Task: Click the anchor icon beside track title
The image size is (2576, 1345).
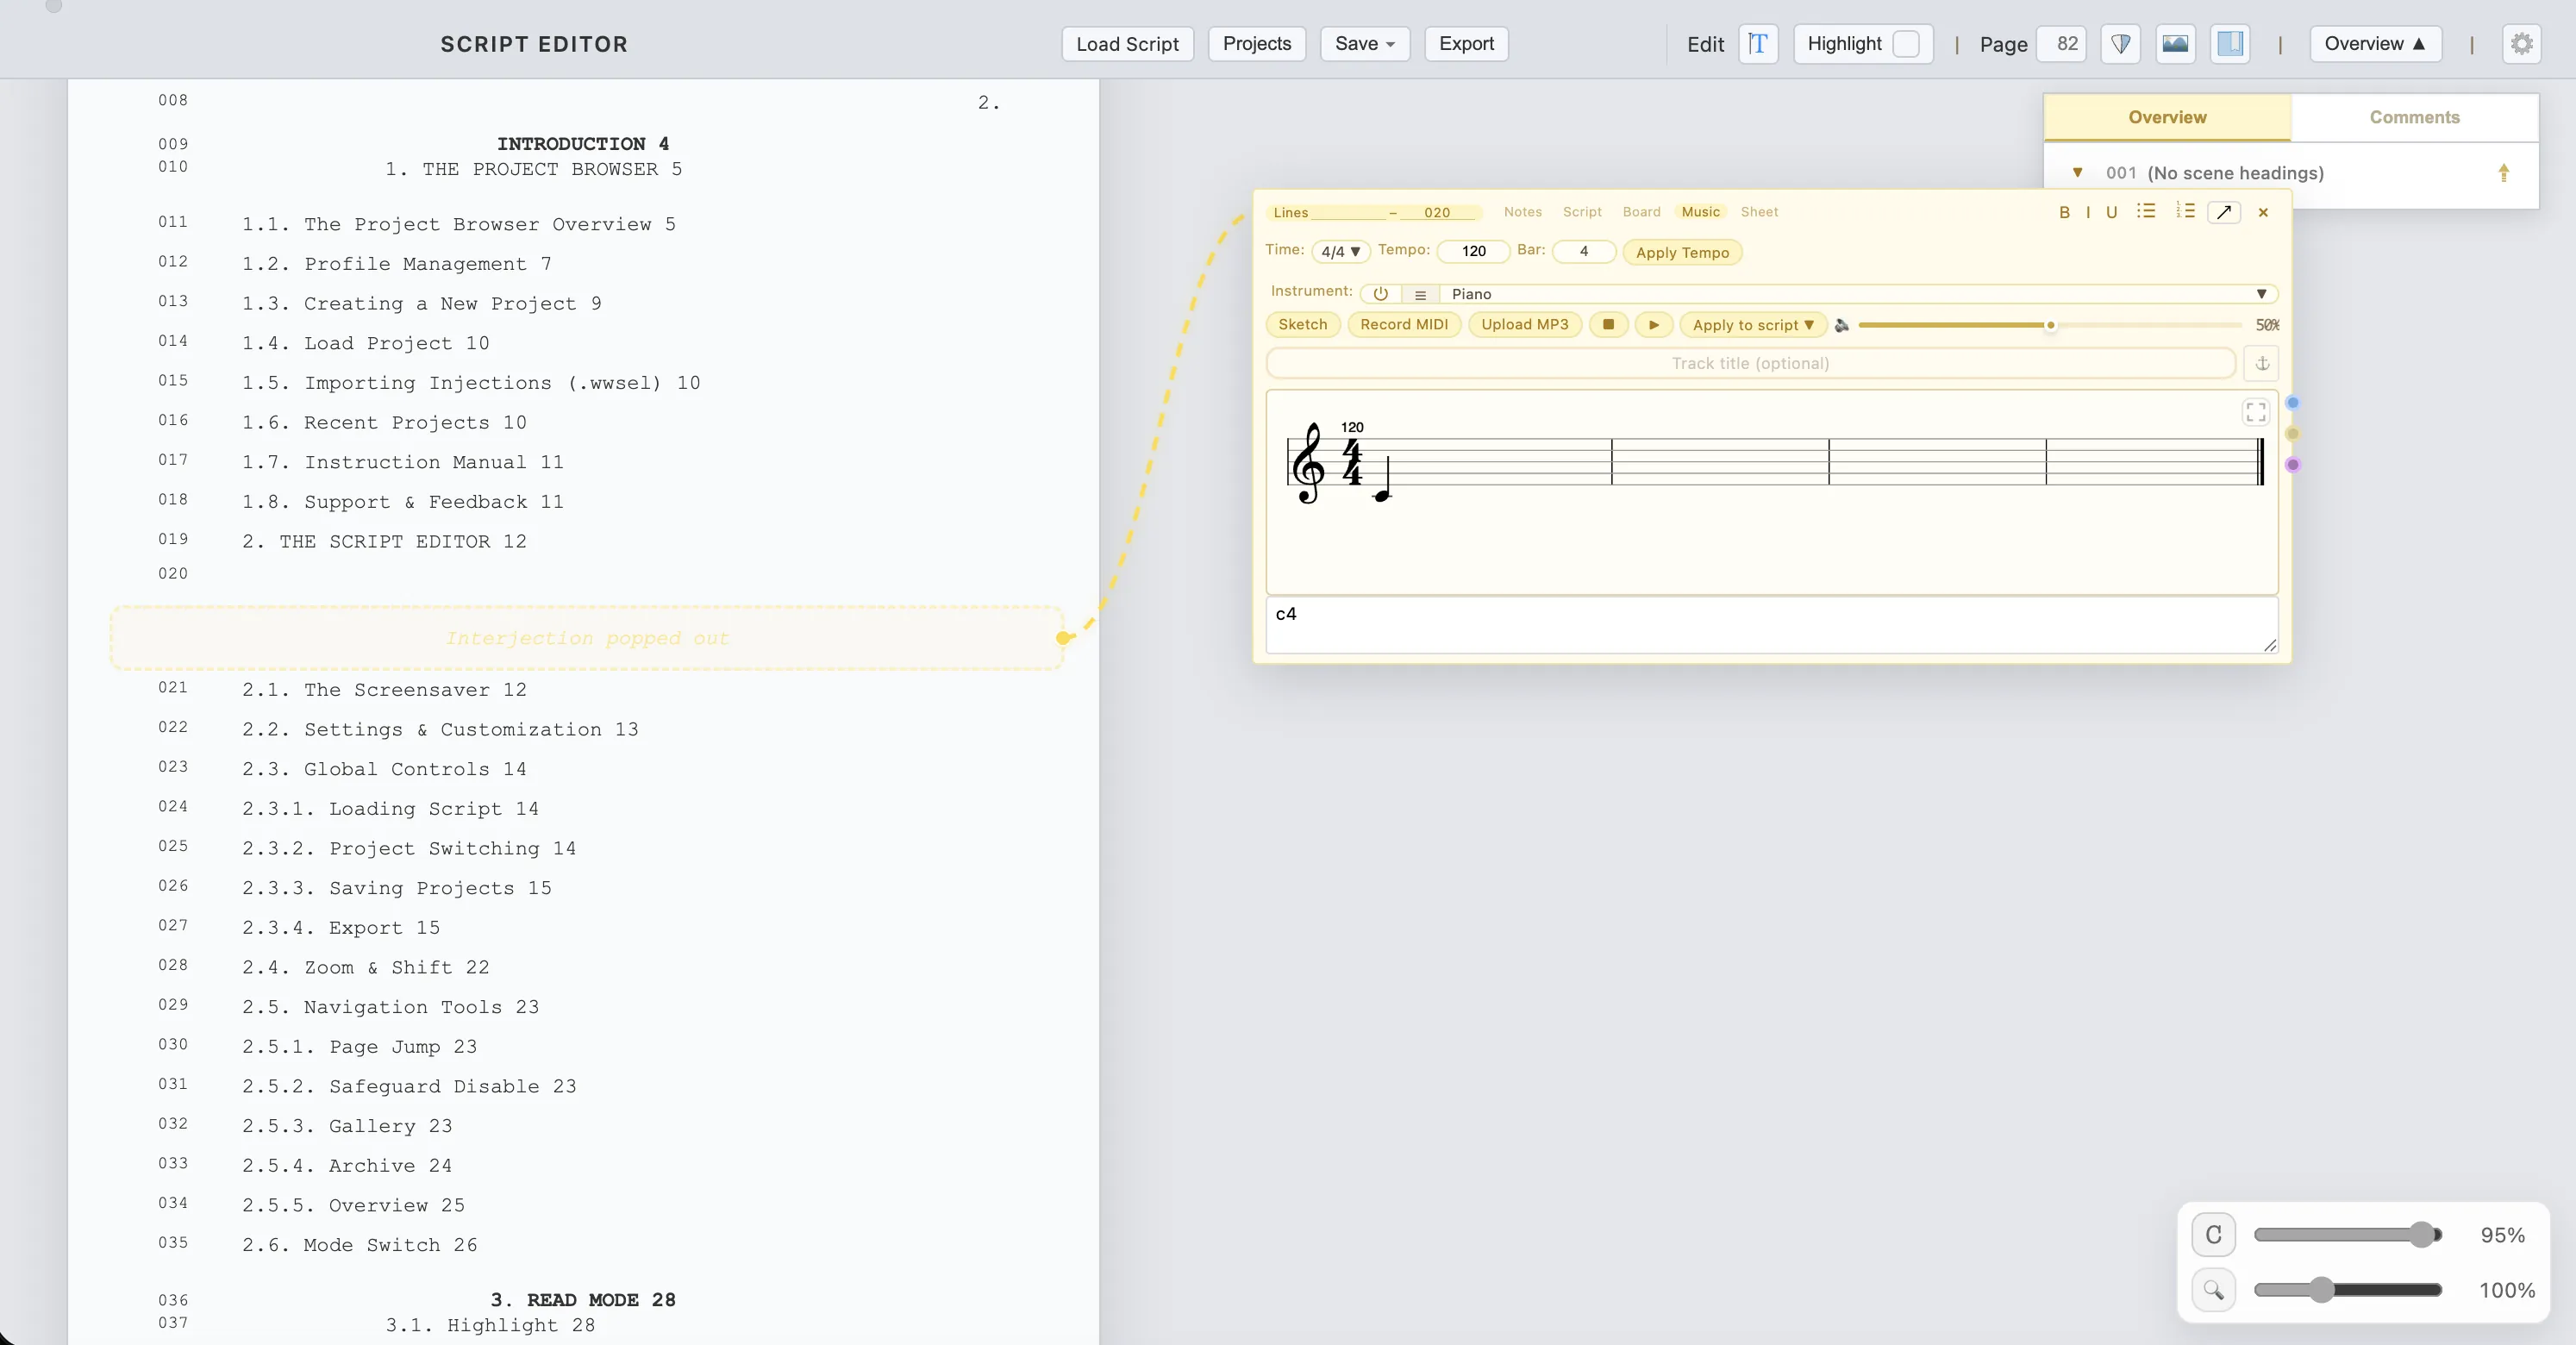Action: coord(2261,363)
